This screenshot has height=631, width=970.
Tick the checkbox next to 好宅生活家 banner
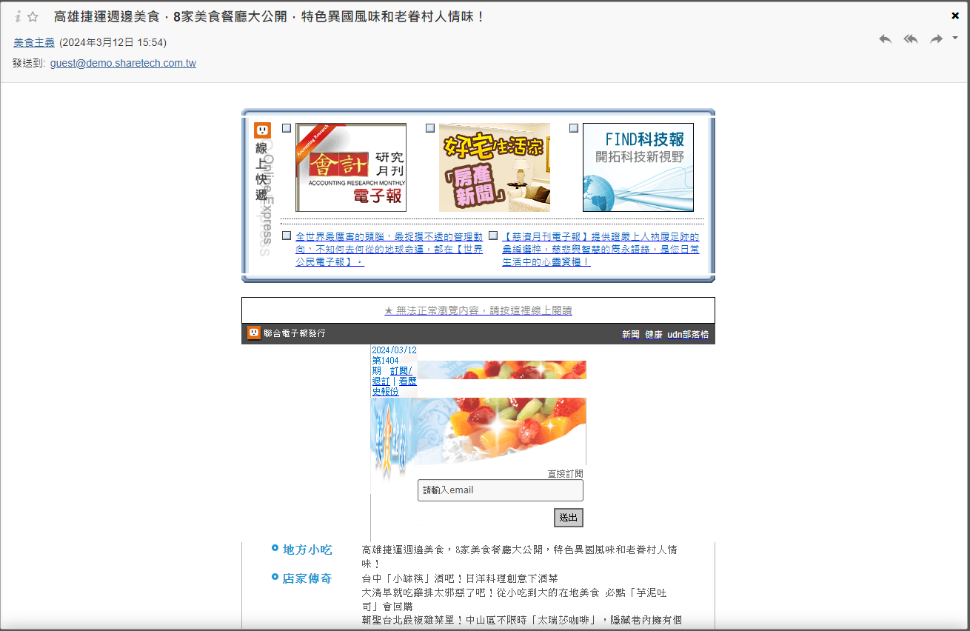click(430, 129)
